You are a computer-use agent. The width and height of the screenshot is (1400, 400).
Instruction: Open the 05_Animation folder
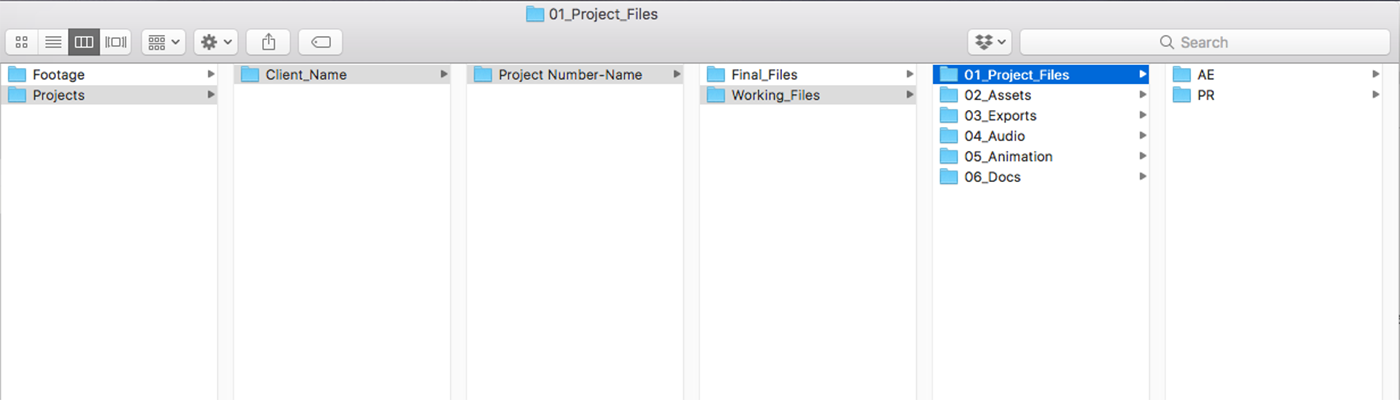[x=1041, y=156]
